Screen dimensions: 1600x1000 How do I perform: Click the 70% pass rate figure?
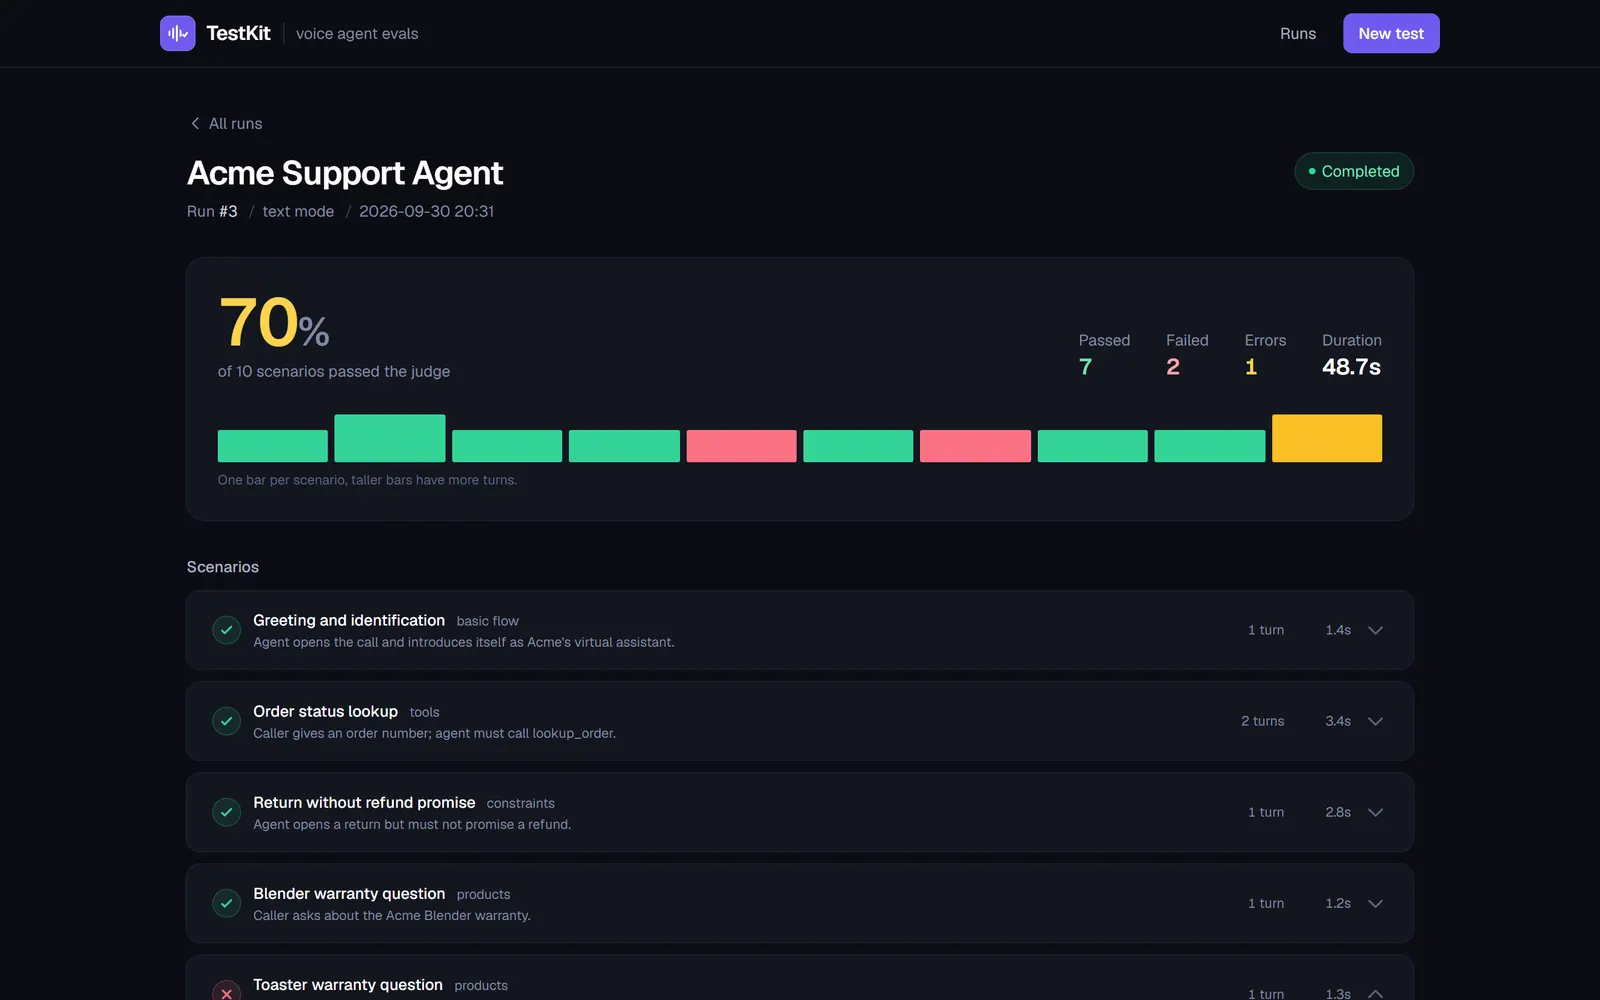[x=273, y=323]
